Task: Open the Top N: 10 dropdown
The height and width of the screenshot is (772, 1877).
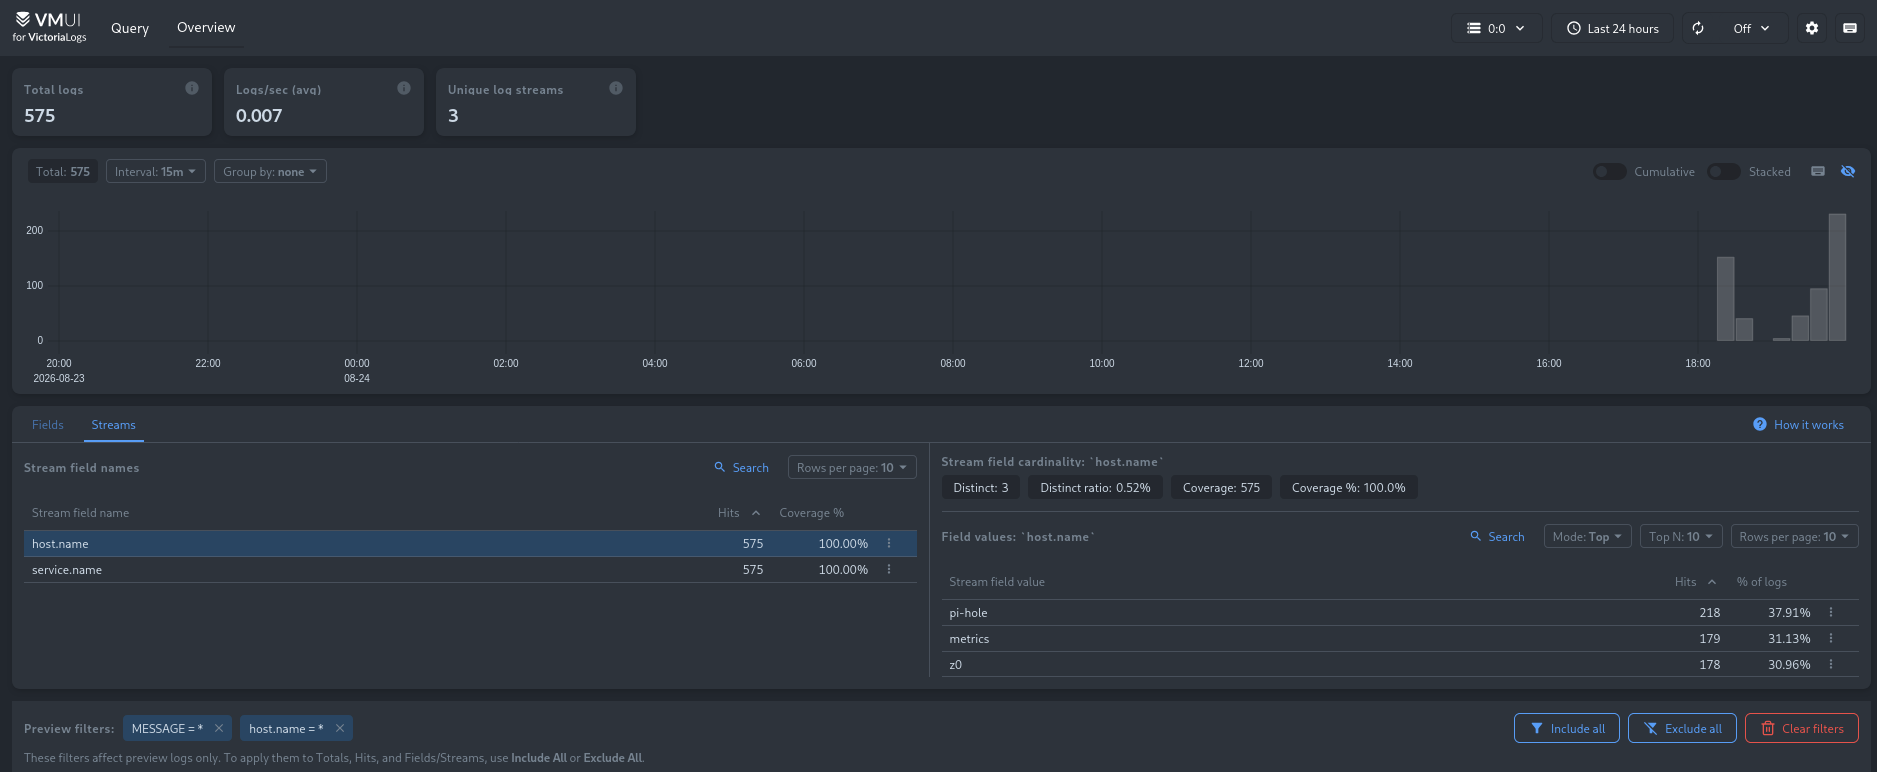Action: (1681, 536)
